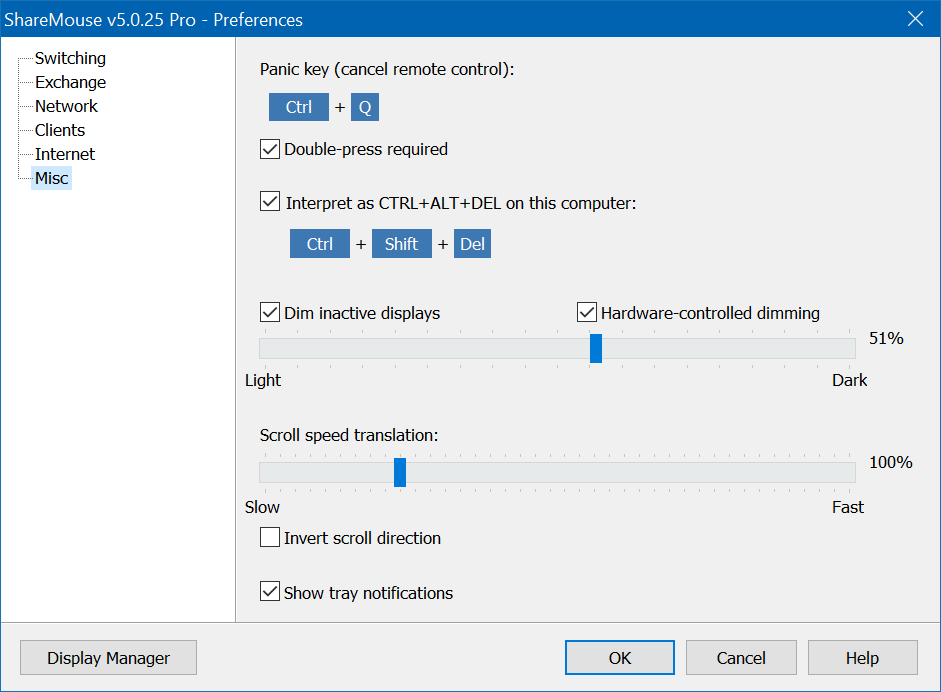Image resolution: width=941 pixels, height=692 pixels.
Task: Click the scroll speed translation slider handle
Action: 400,472
